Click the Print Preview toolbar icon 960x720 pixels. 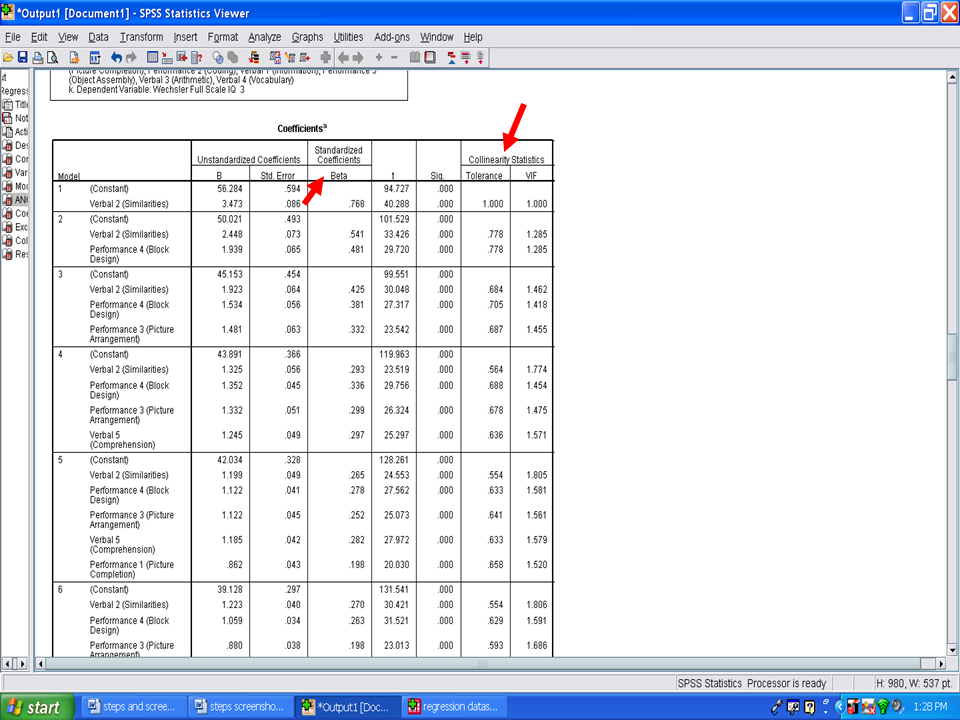tap(53, 57)
